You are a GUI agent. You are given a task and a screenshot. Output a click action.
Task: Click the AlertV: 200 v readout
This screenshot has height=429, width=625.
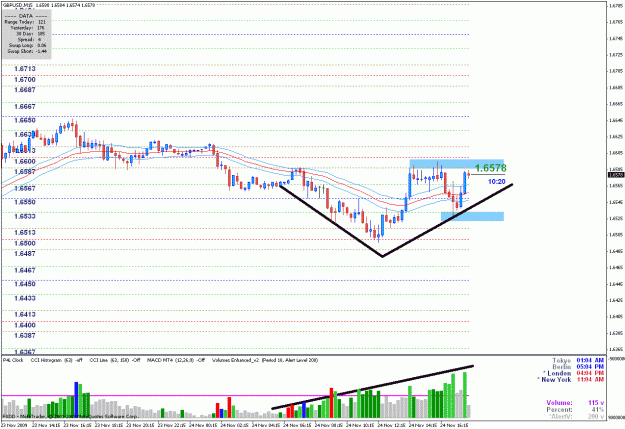[x=576, y=417]
